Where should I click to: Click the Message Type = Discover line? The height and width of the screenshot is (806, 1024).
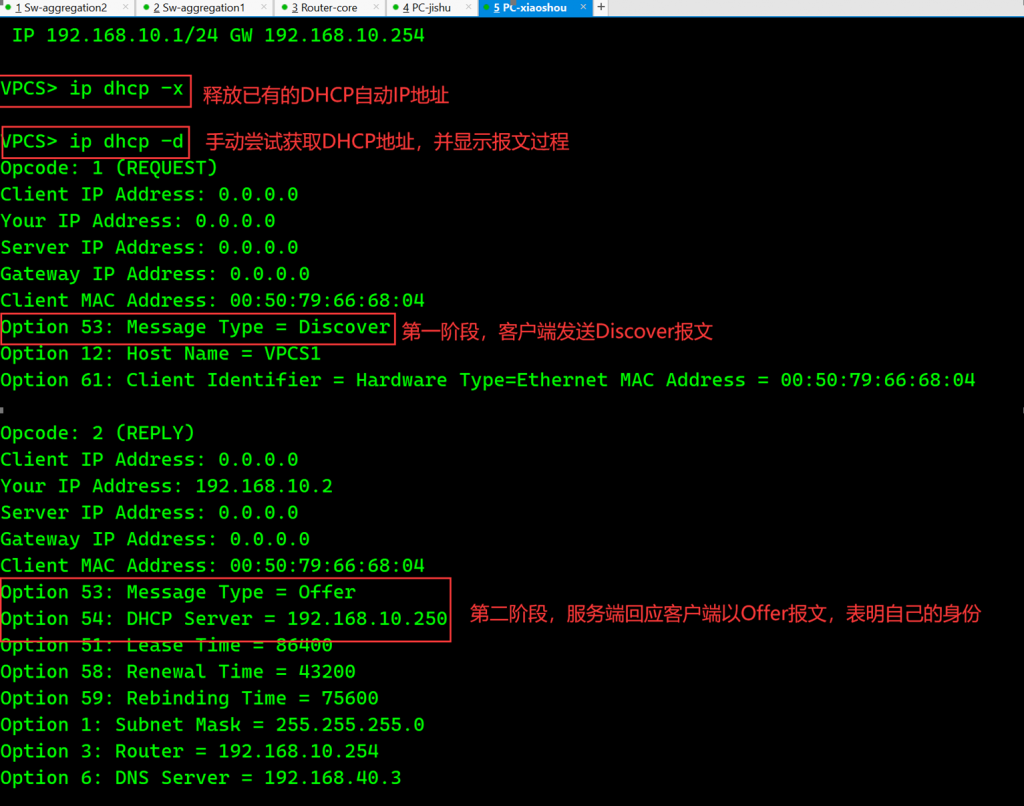point(196,327)
